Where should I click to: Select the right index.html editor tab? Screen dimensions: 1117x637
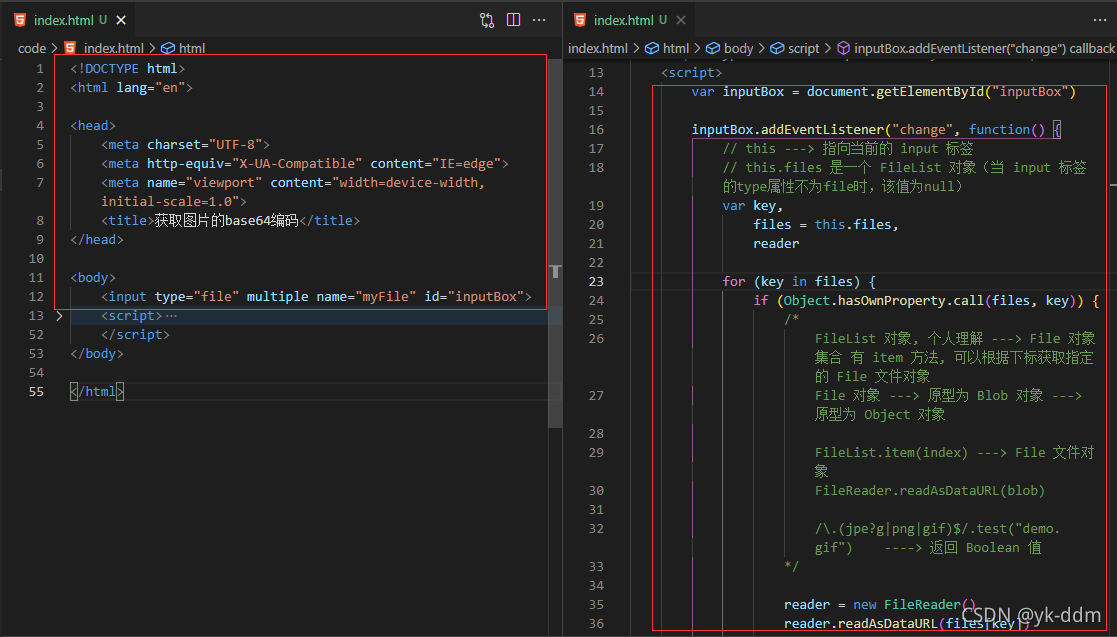630,20
